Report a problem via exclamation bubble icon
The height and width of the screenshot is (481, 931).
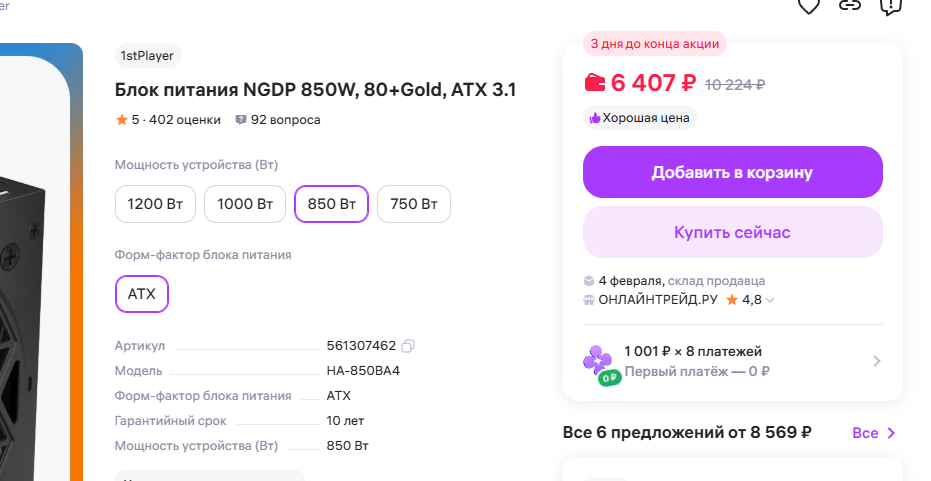(x=890, y=5)
